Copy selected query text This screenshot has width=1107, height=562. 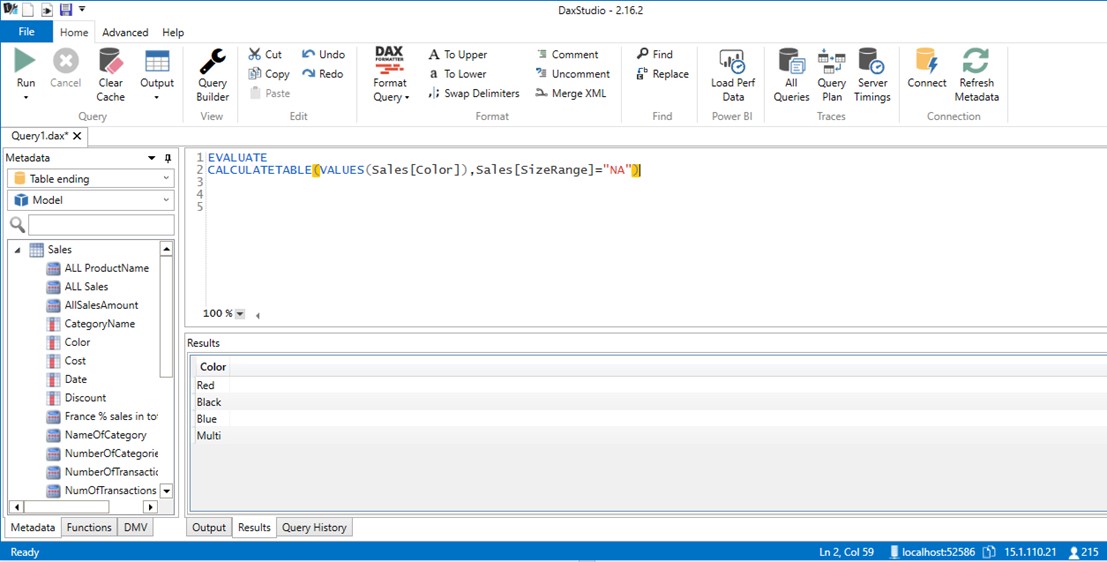268,73
